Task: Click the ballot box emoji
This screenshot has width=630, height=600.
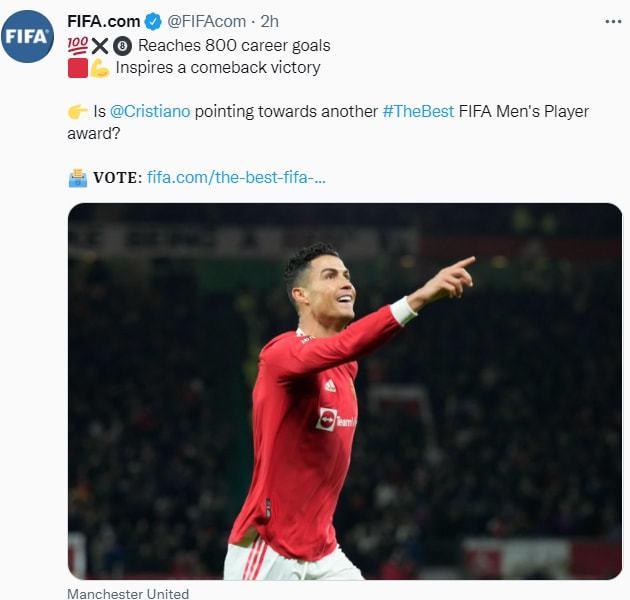Action: 78,178
